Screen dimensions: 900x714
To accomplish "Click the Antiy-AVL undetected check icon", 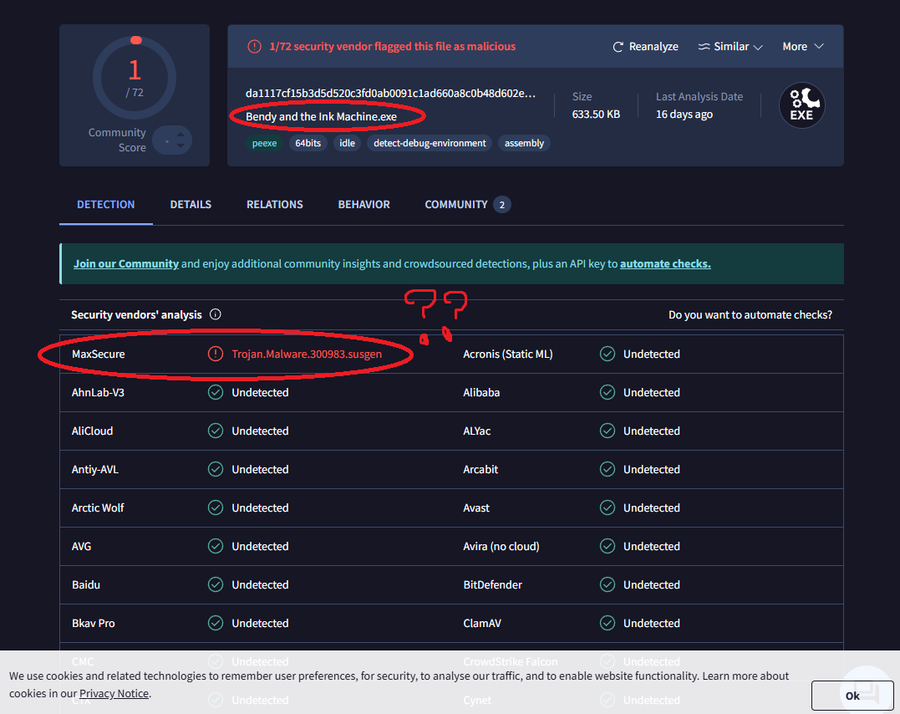I will pos(215,469).
